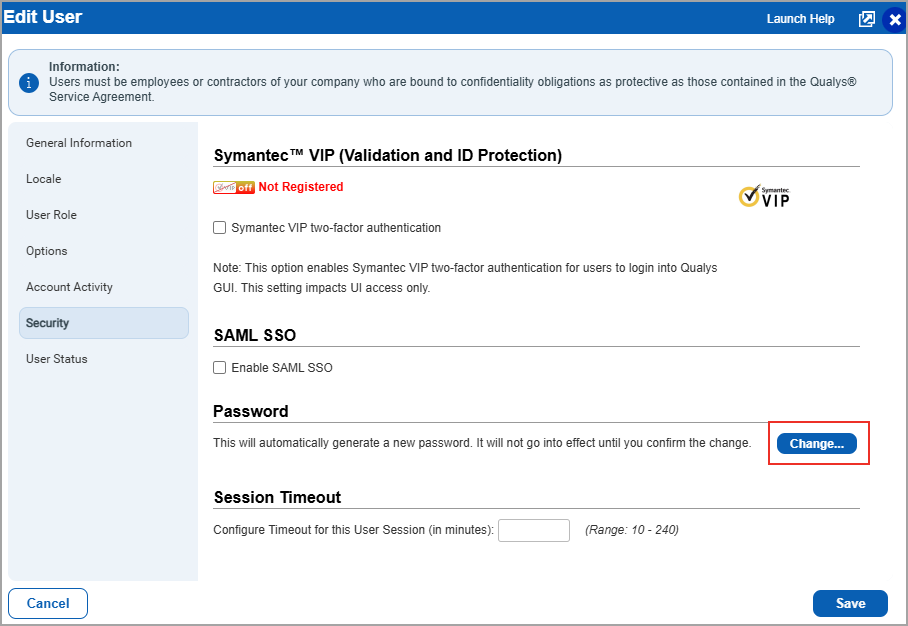The image size is (908, 626).
Task: Enable Symantec VIP two-factor authentication checkbox
Action: [x=220, y=228]
